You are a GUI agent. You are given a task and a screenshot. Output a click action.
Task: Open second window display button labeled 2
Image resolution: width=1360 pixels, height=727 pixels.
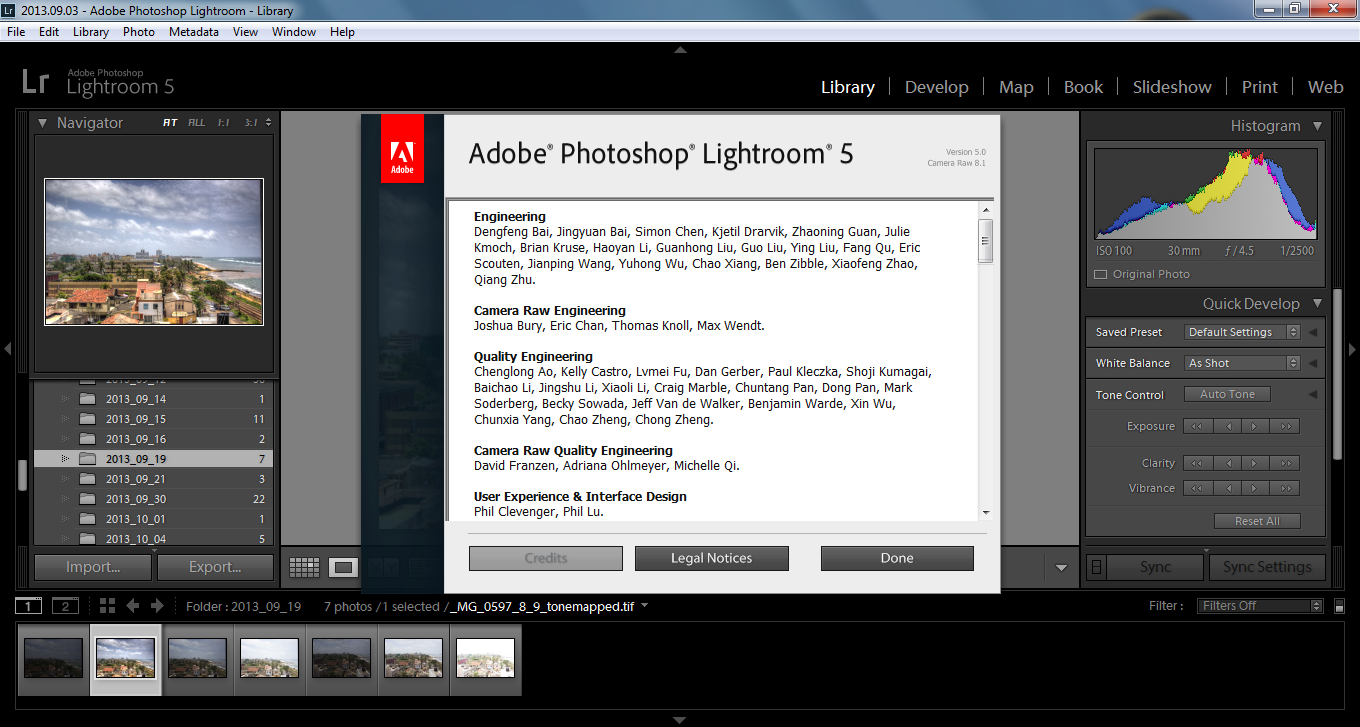pyautogui.click(x=65, y=606)
